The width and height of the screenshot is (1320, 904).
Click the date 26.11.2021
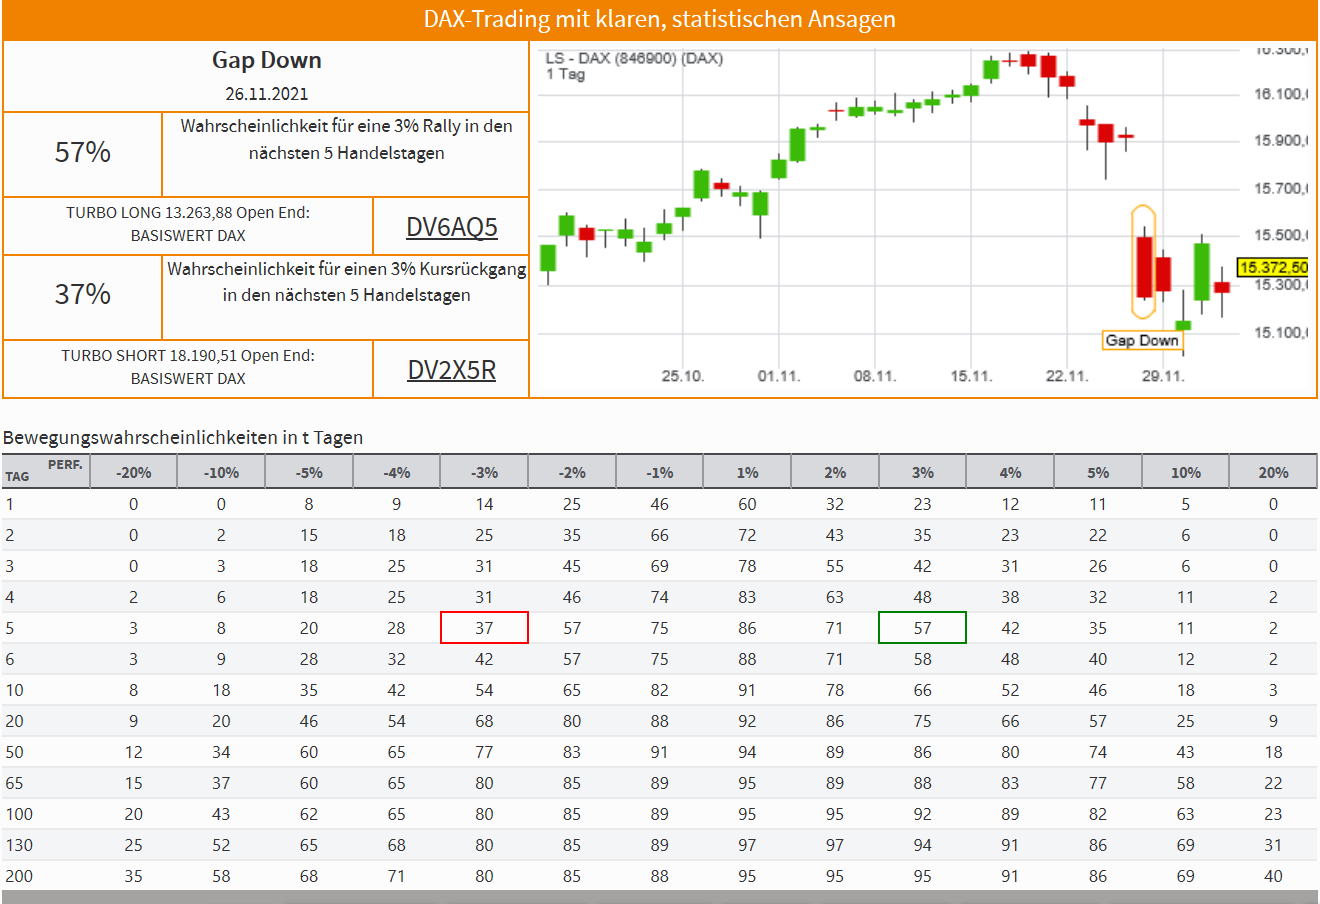coord(266,94)
